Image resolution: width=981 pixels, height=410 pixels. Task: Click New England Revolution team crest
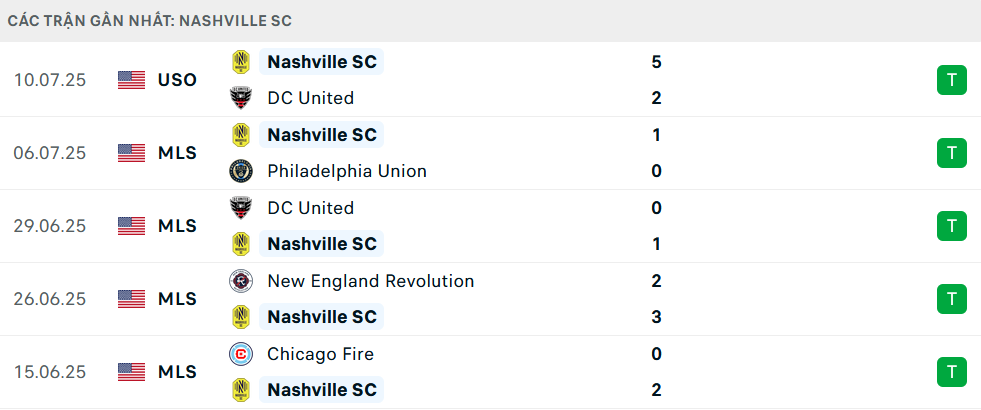[x=241, y=281]
